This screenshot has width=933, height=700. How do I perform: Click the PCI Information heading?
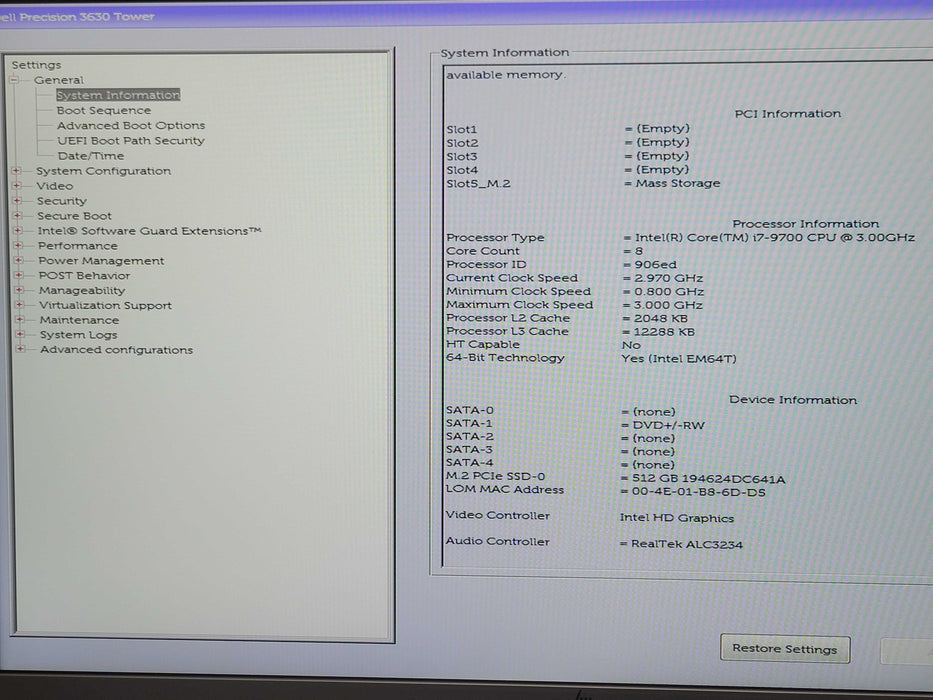tap(788, 114)
